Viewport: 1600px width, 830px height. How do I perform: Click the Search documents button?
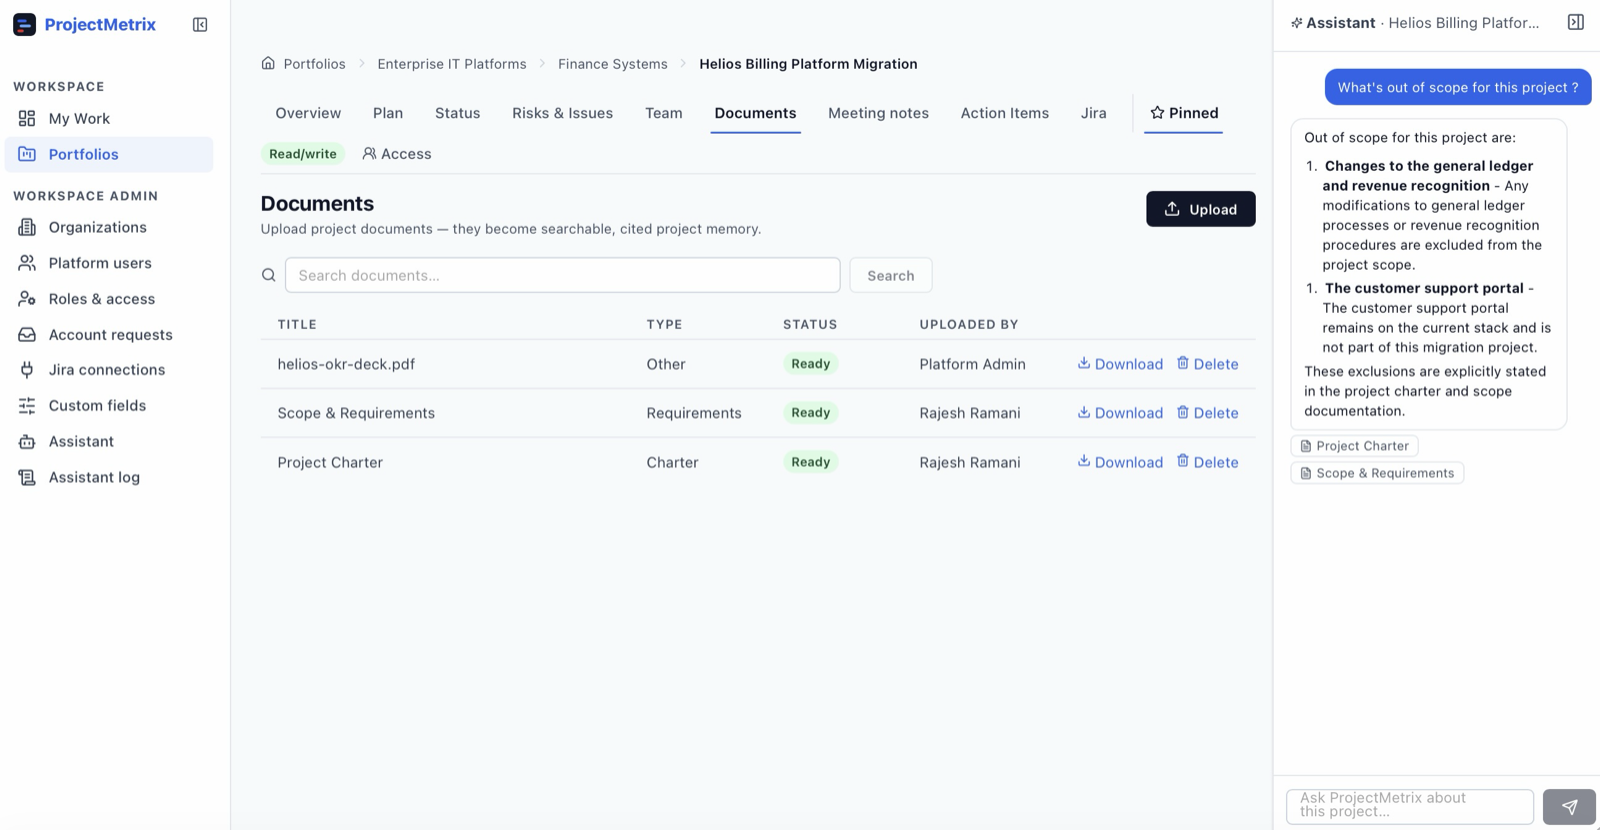[891, 275]
